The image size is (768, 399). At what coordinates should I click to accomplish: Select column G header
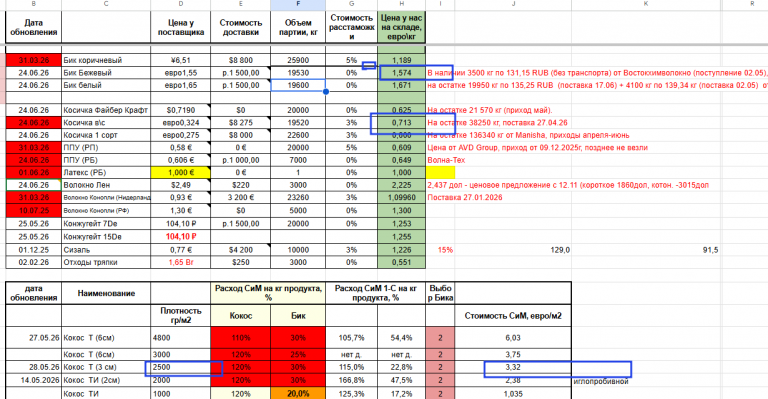pyautogui.click(x=351, y=4)
